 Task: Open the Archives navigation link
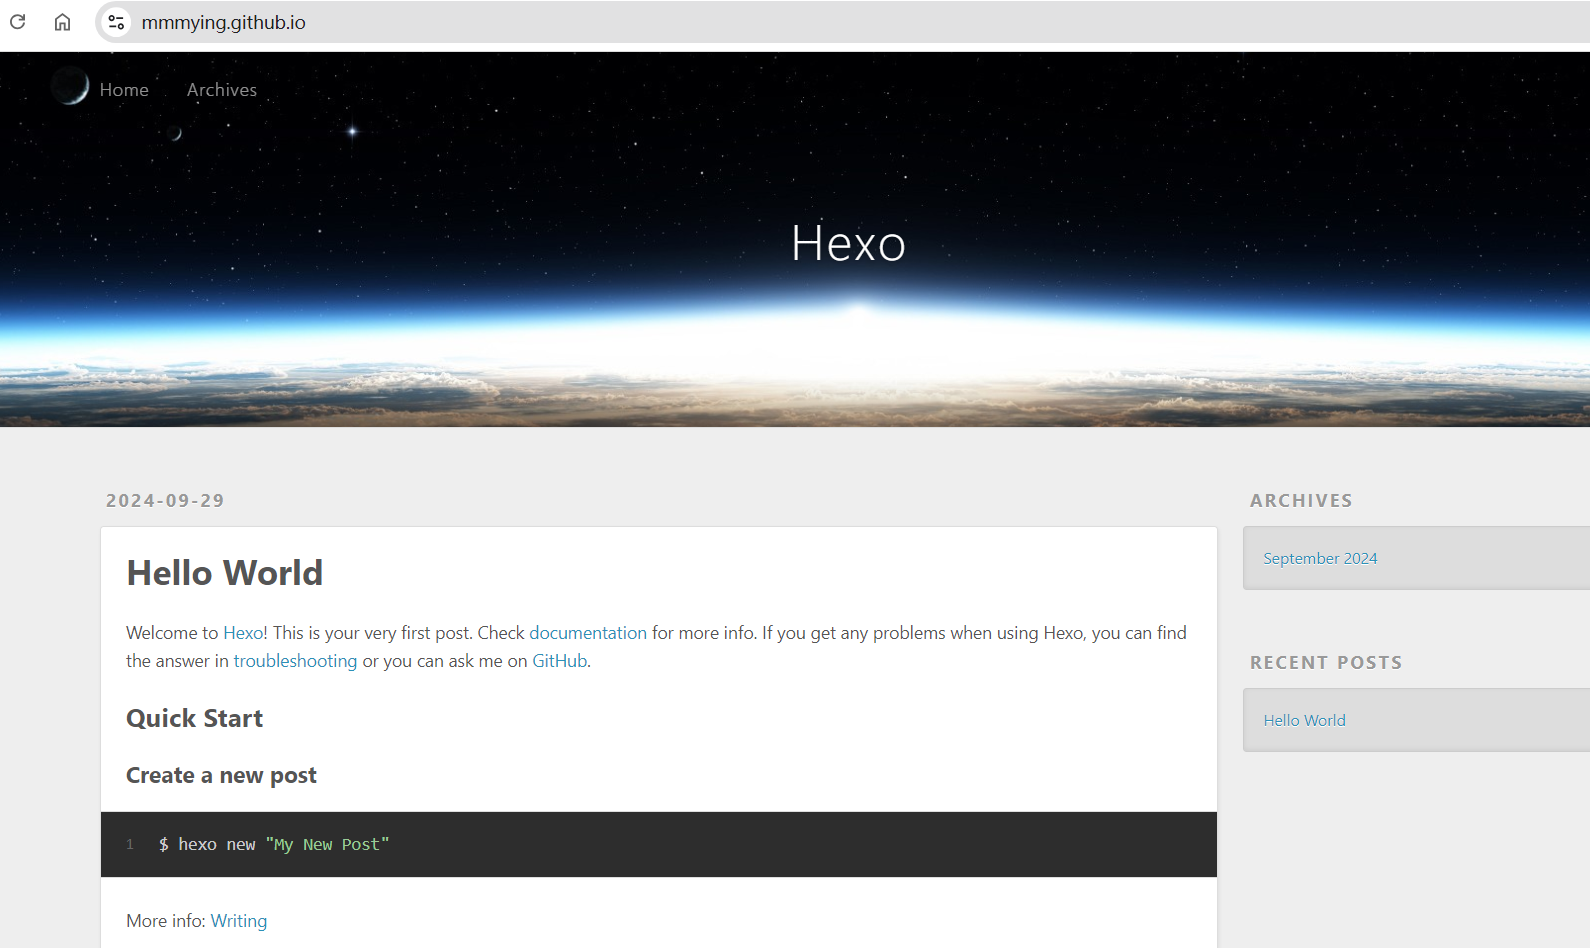coord(222,90)
